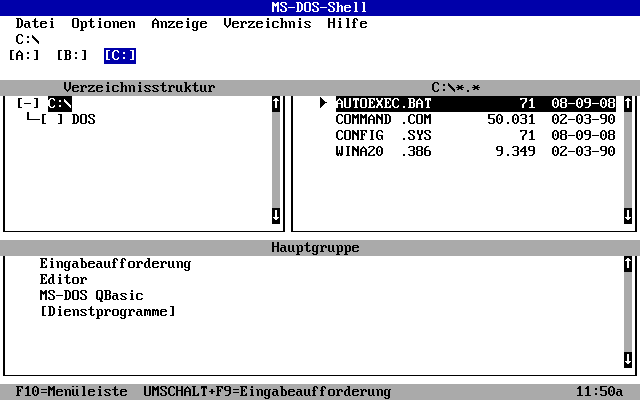The image size is (640, 400).
Task: Open the Datei menu
Action: 35,23
